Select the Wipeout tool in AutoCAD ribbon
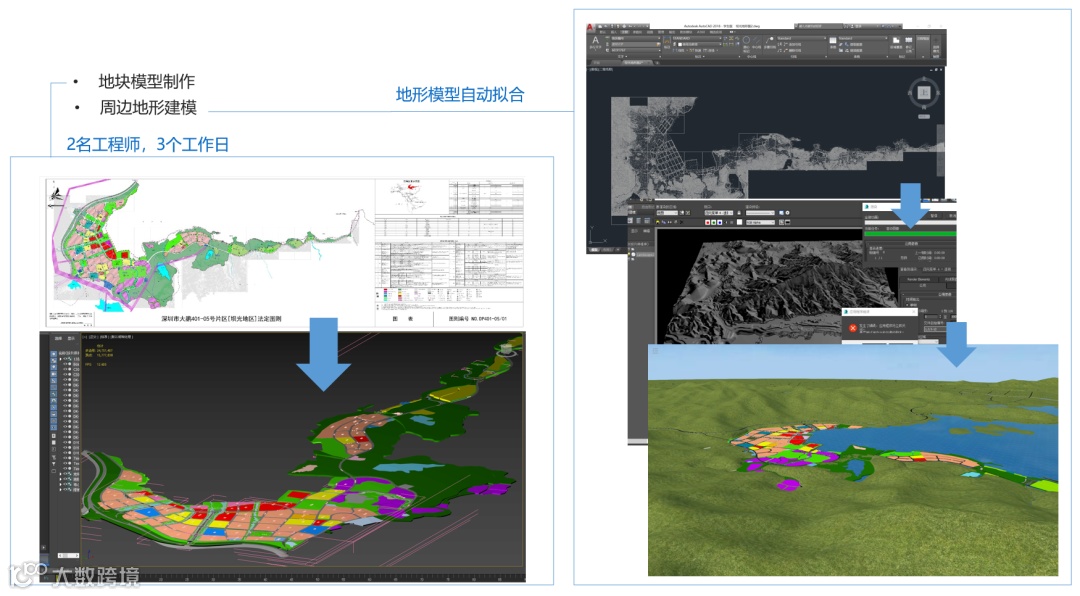The height and width of the screenshot is (596, 1080). pyautogui.click(x=895, y=42)
